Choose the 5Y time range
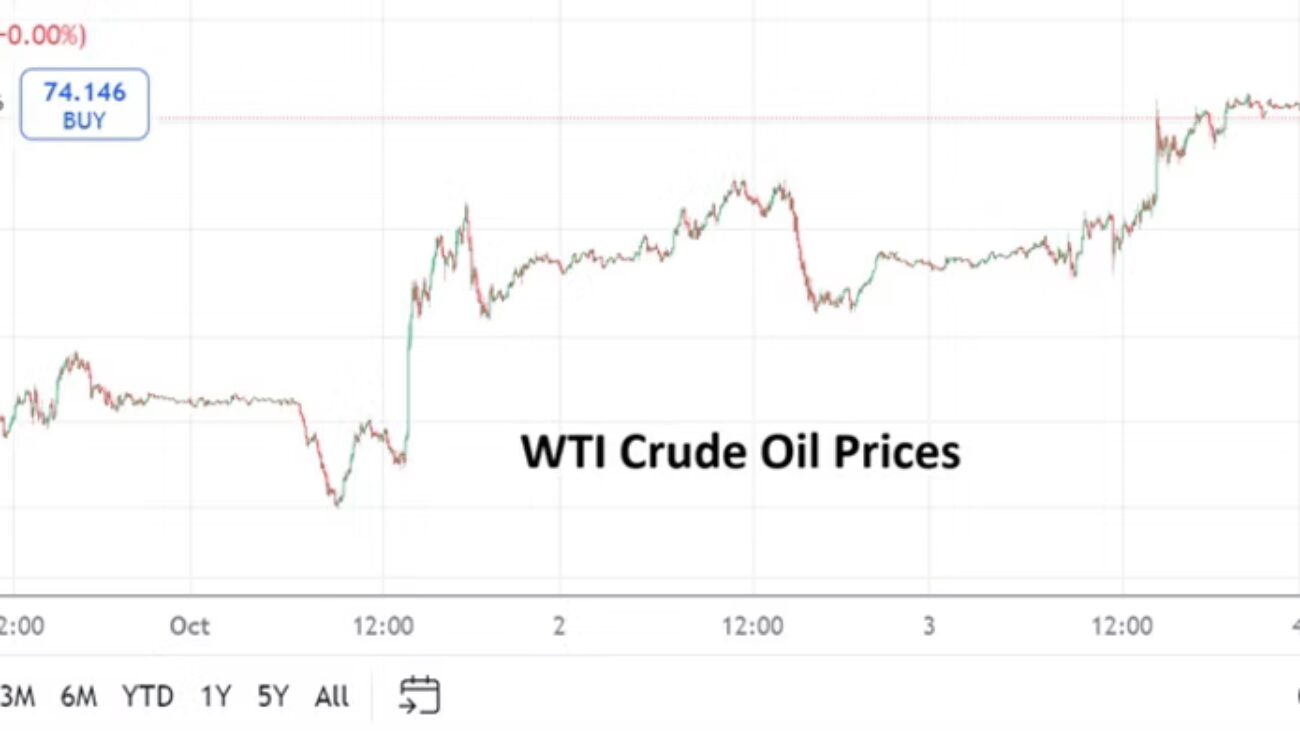Viewport: 1300px width, 731px height. pos(273,696)
